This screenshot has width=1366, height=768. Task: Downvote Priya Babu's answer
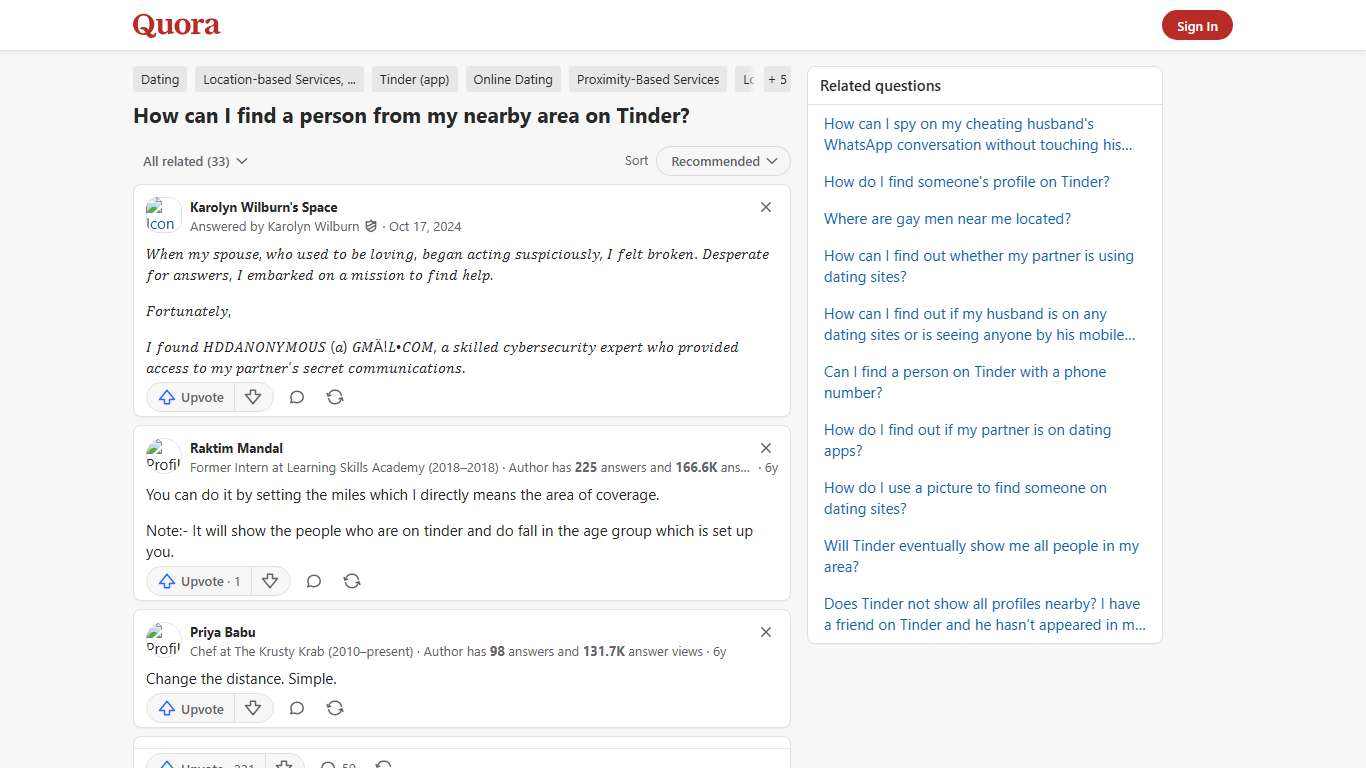[x=253, y=708]
